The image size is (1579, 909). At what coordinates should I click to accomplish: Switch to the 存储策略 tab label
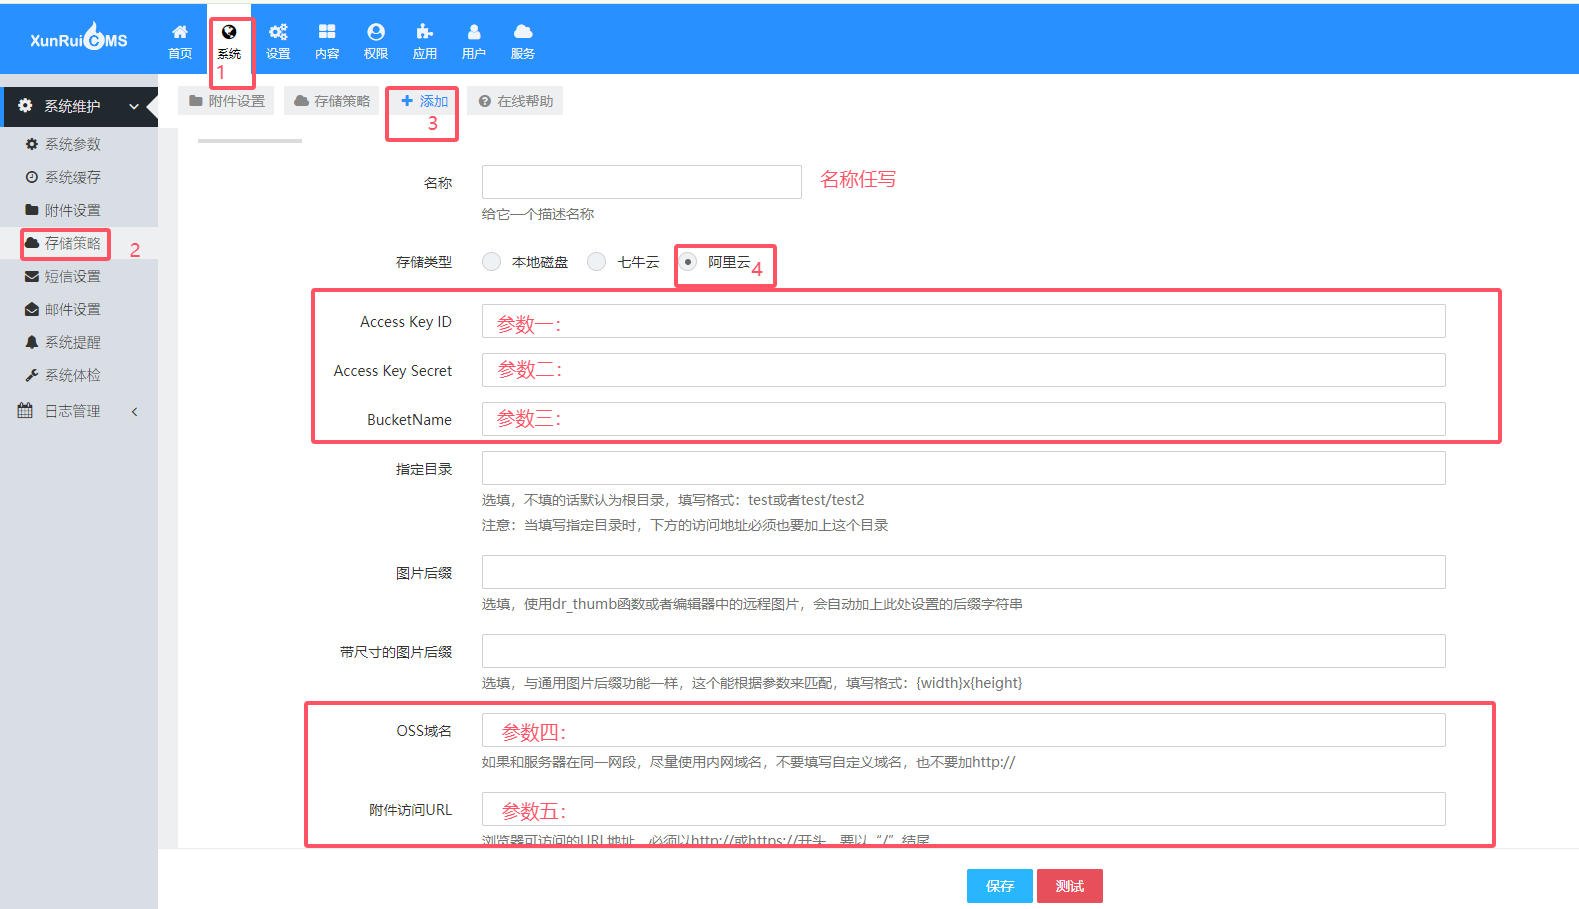tap(342, 101)
